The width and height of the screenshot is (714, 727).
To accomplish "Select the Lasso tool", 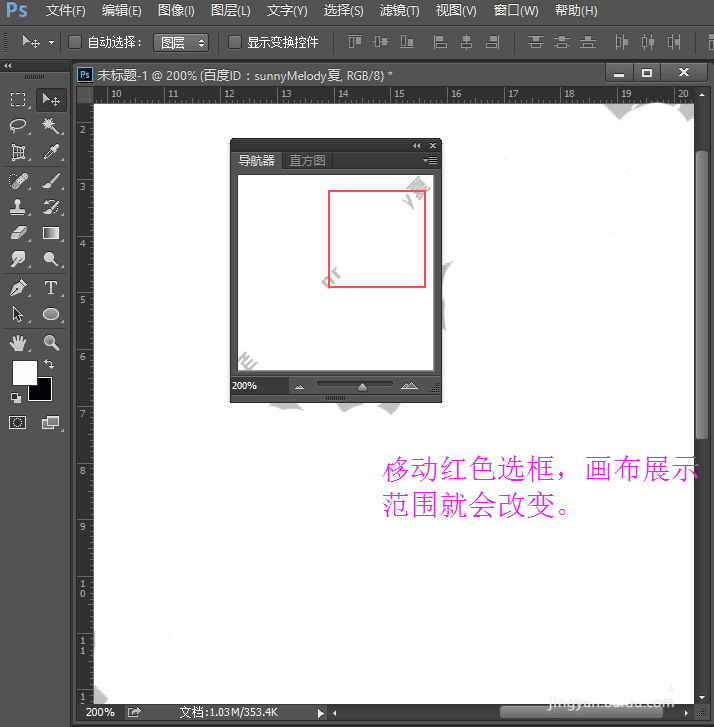I will [18, 126].
